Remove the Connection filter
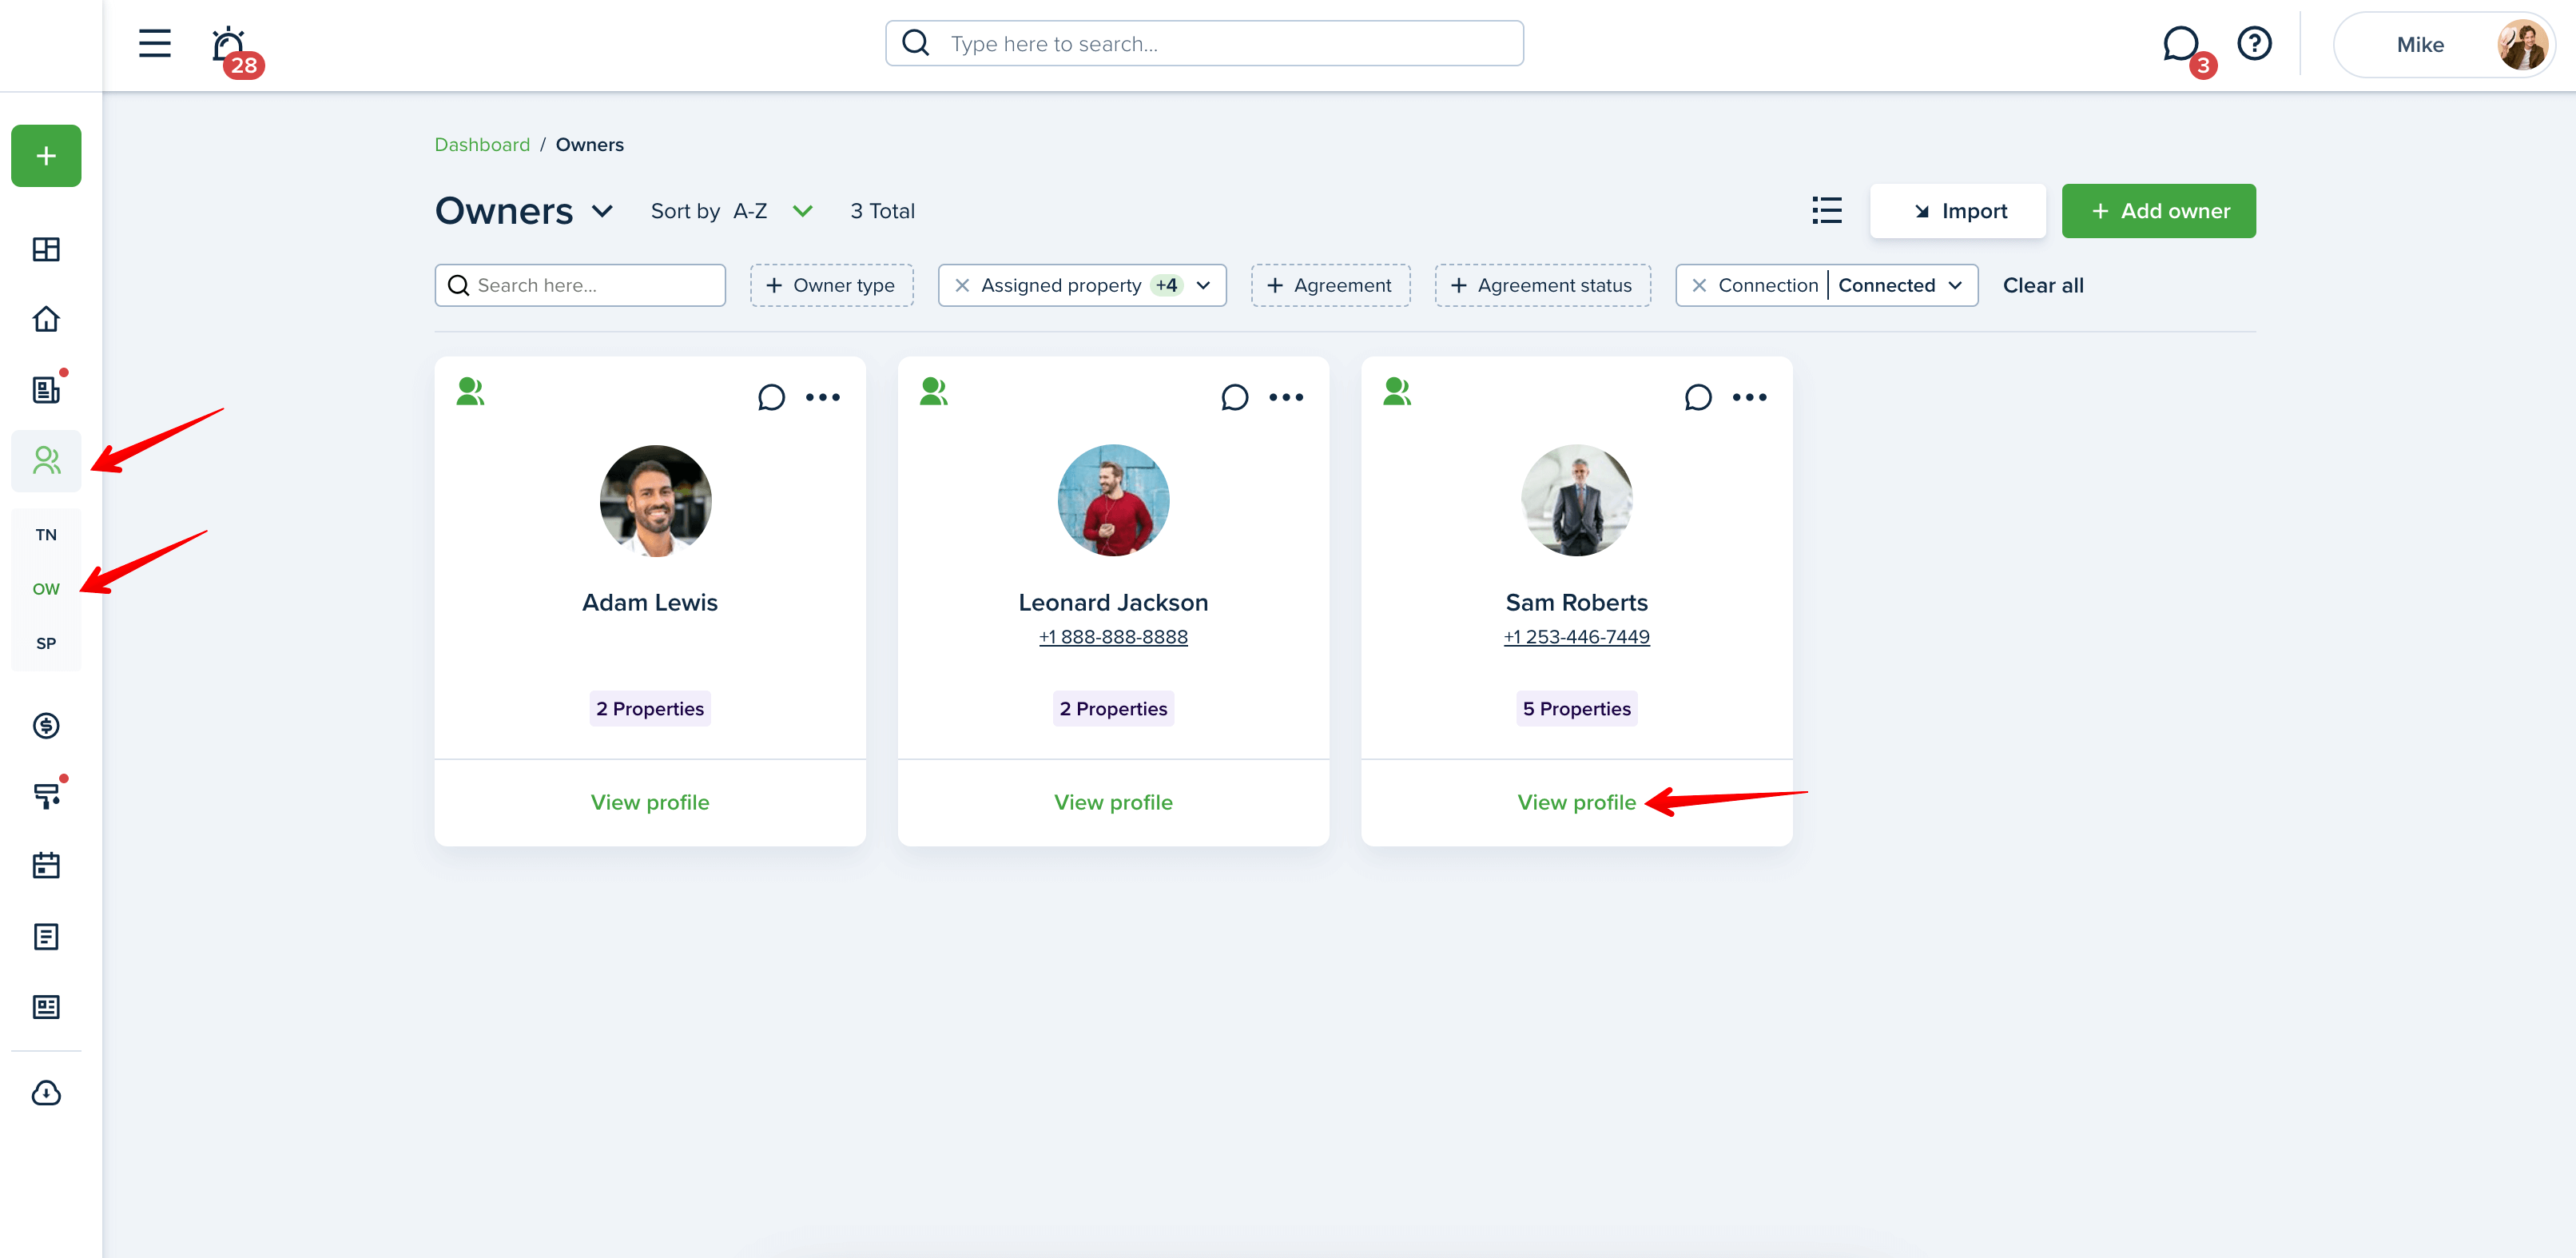 click(x=1698, y=285)
